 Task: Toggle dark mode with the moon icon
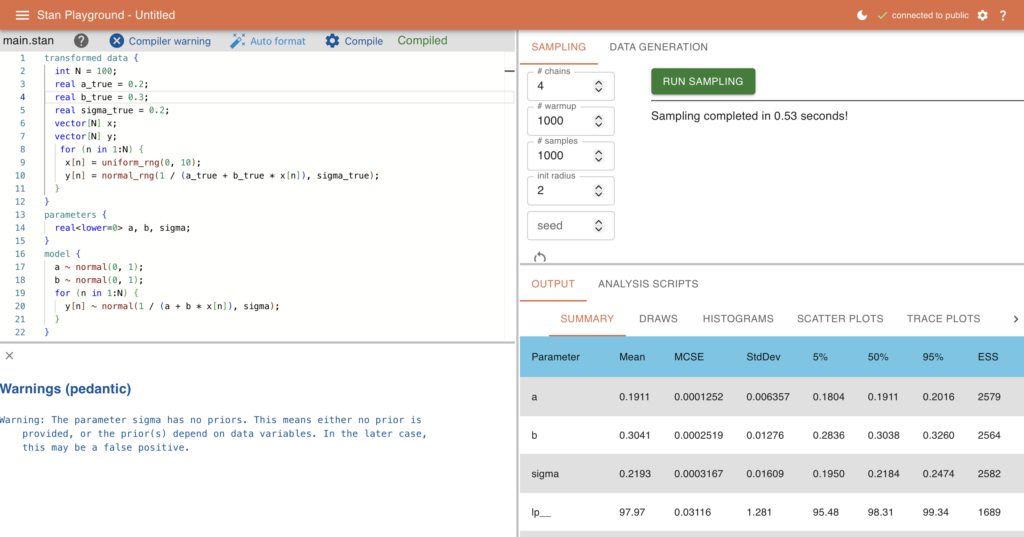[x=862, y=15]
